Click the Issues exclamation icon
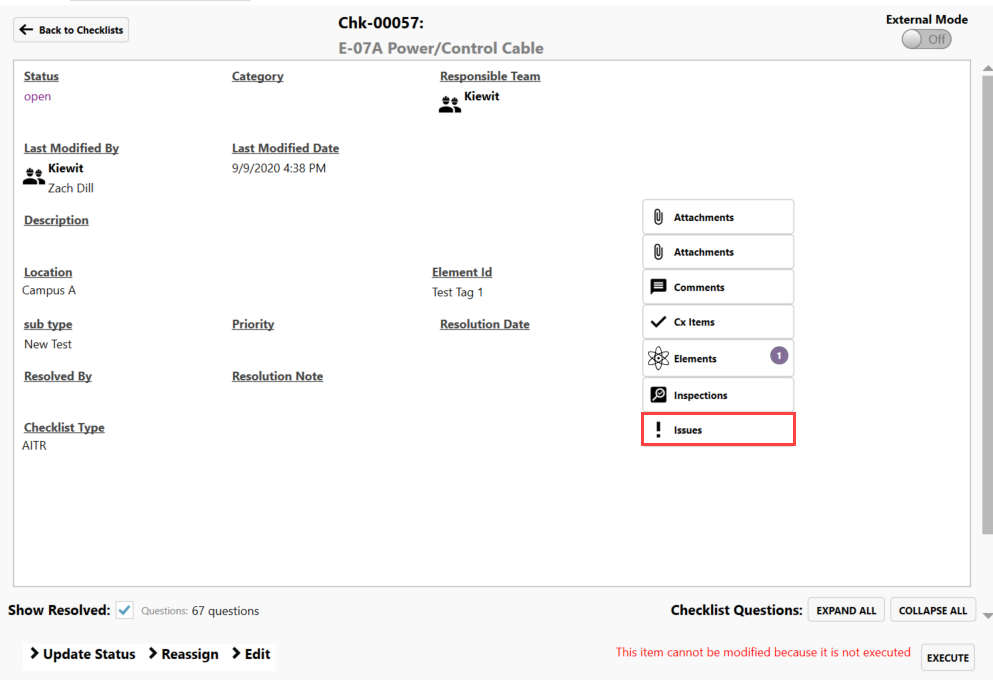 click(x=658, y=430)
